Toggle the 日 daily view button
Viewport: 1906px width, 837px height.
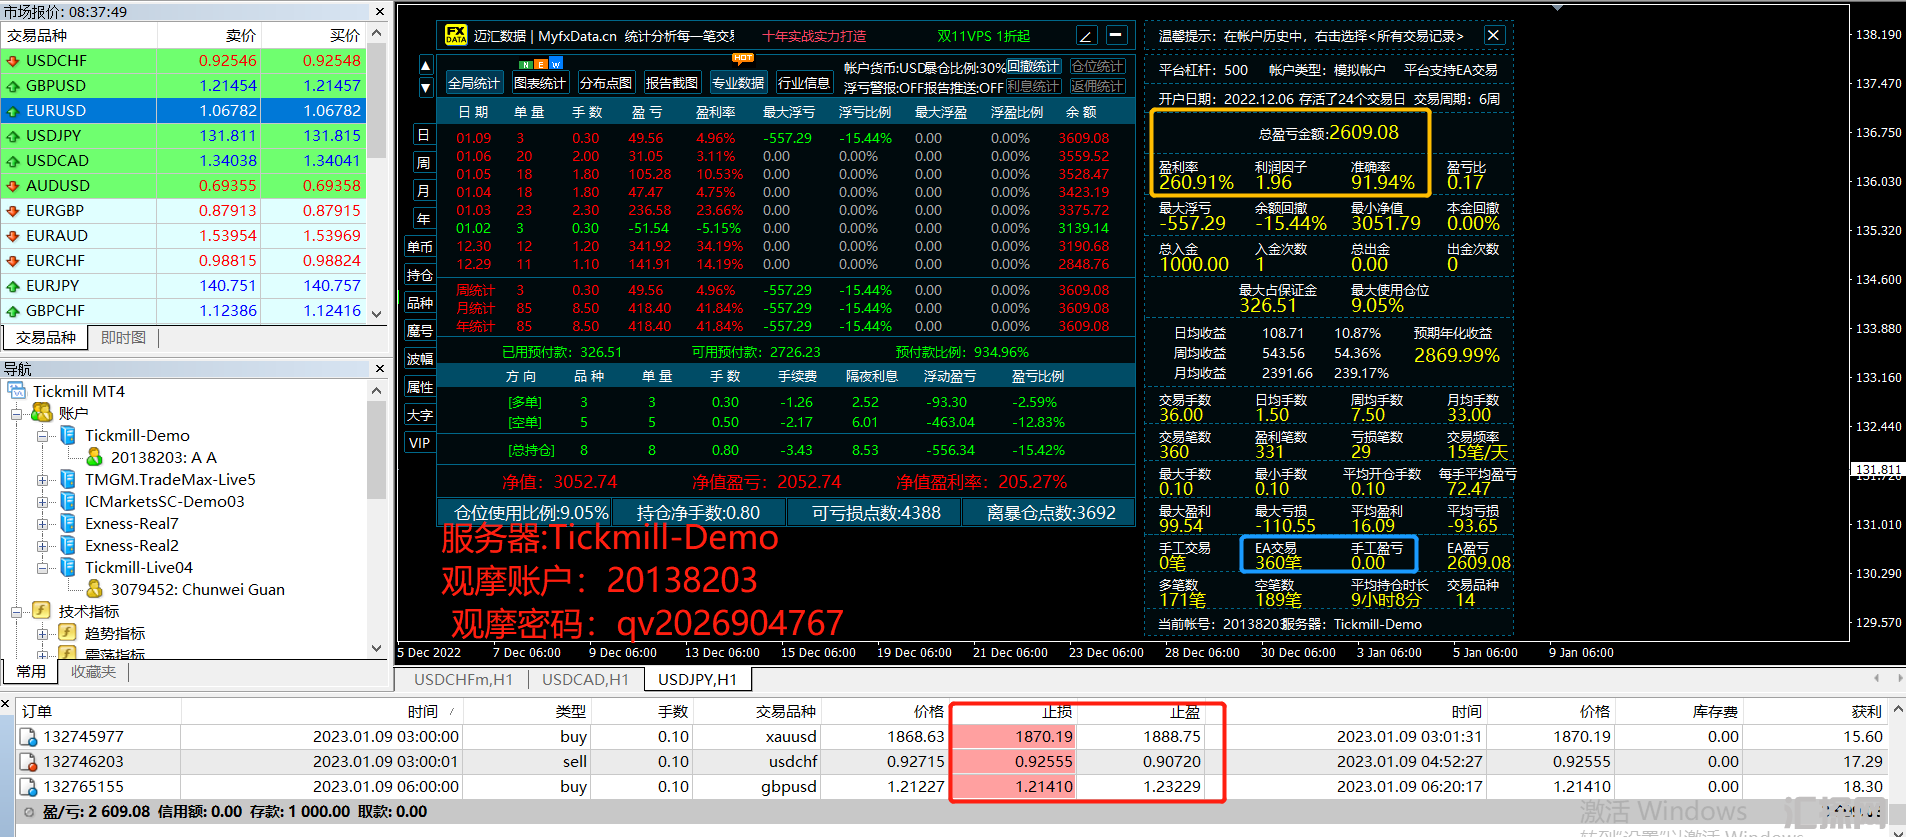click(423, 135)
